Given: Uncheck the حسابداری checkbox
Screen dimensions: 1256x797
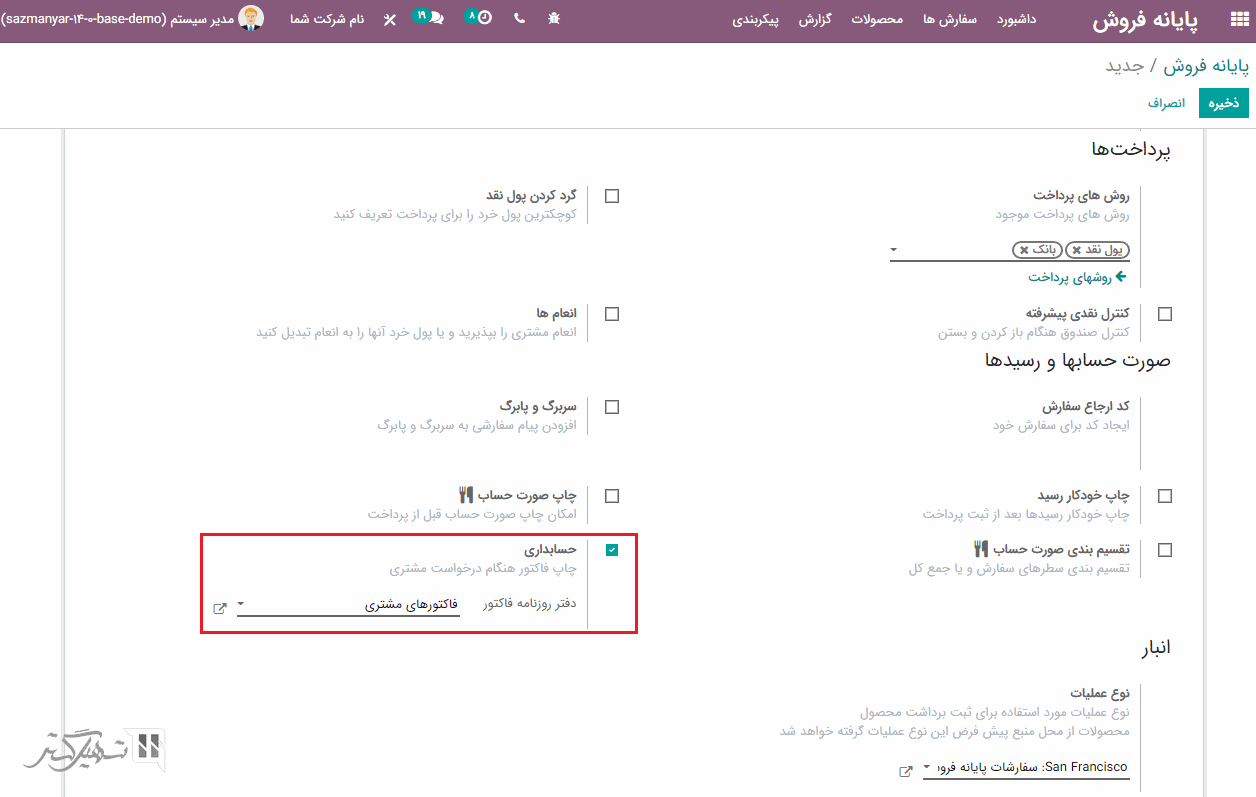Looking at the screenshot, I should [x=612, y=550].
